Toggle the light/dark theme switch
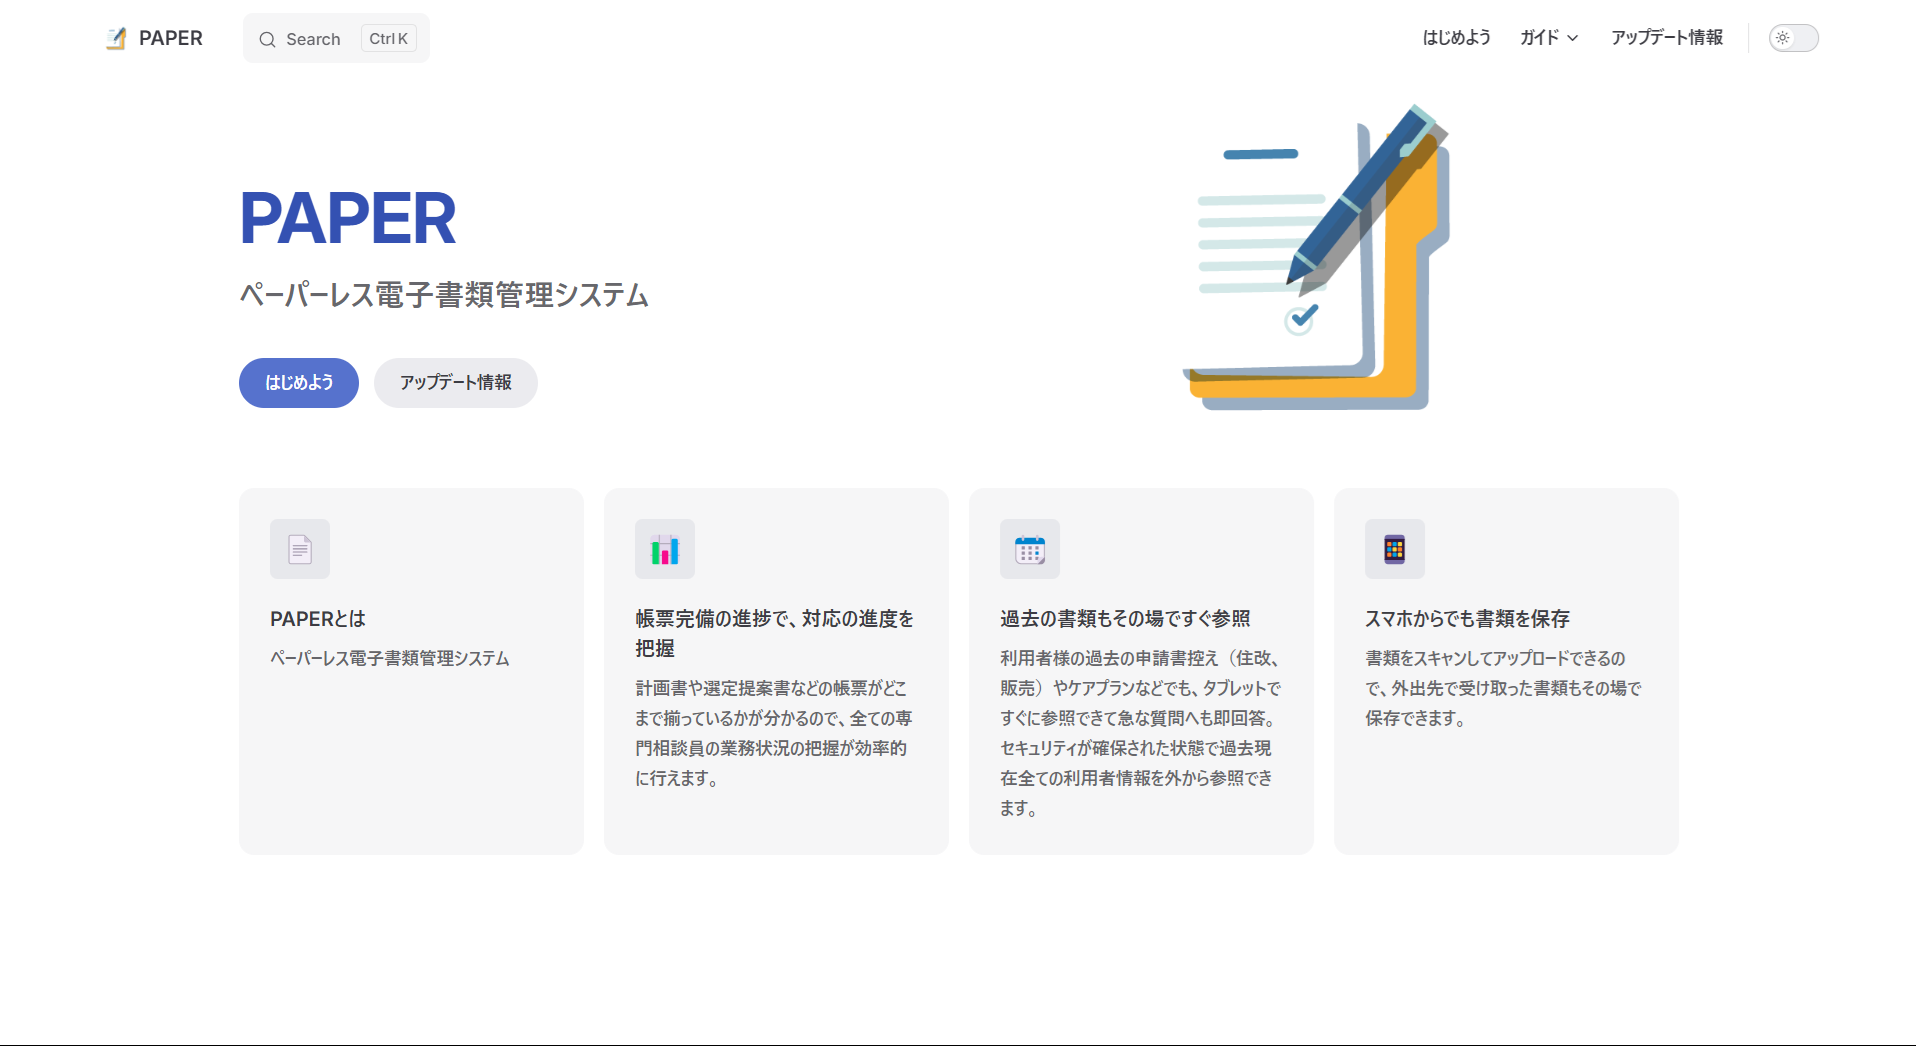 (1793, 38)
